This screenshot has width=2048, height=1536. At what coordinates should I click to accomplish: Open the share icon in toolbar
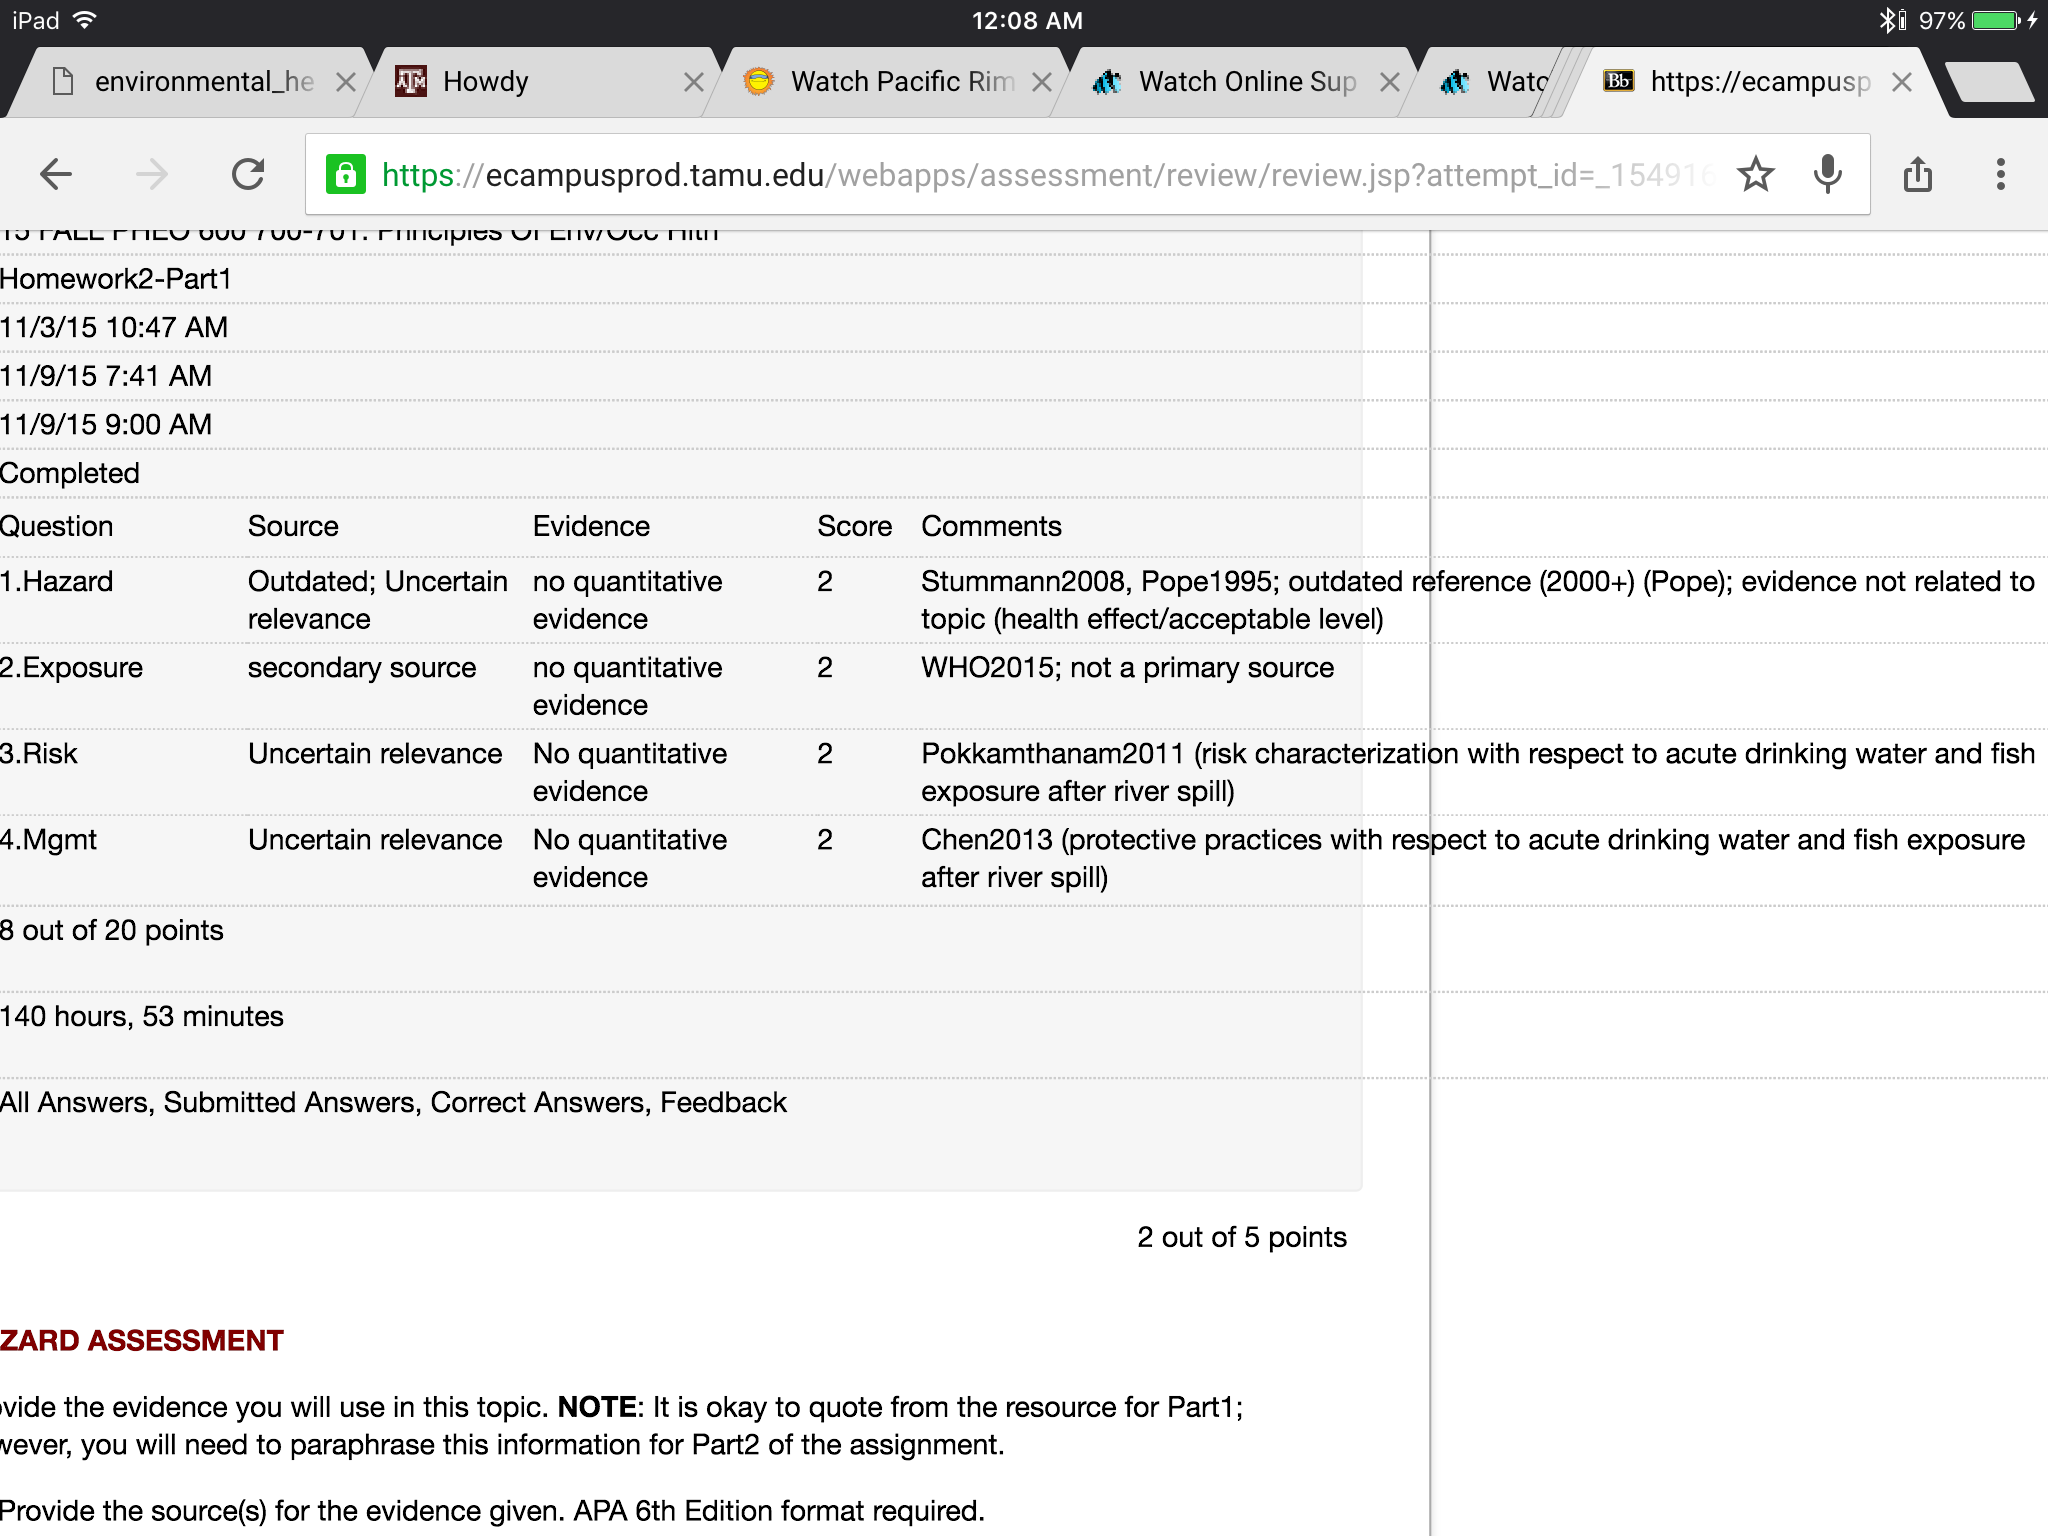coord(1918,174)
